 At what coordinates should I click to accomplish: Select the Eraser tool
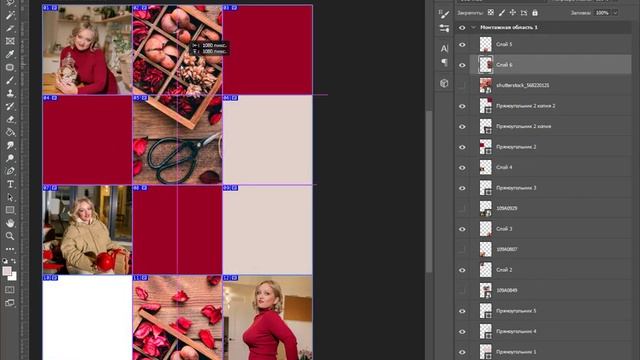pyautogui.click(x=10, y=119)
